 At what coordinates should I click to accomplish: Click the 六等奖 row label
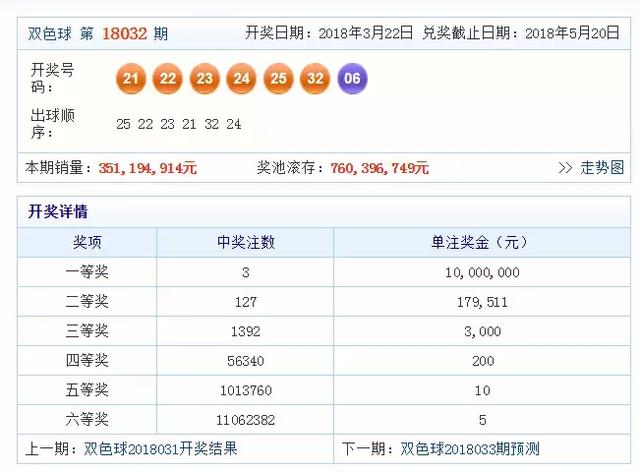[x=87, y=420]
